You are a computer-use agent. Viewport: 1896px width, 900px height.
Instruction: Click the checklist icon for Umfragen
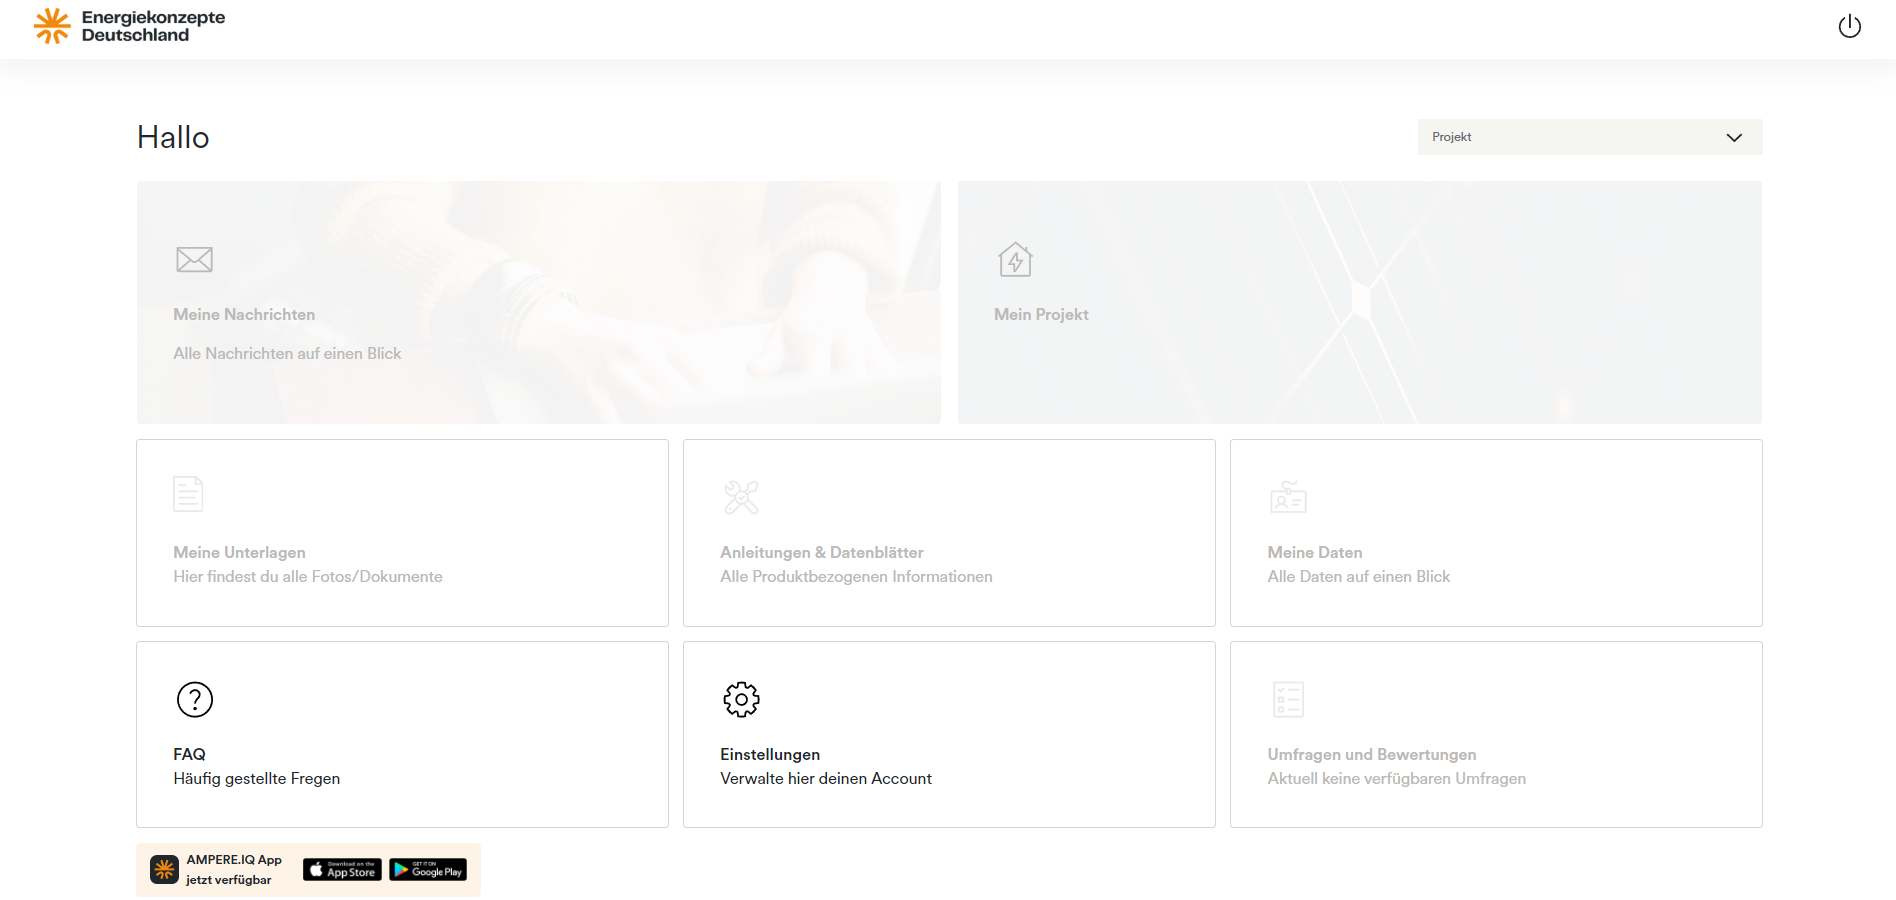coord(1288,700)
